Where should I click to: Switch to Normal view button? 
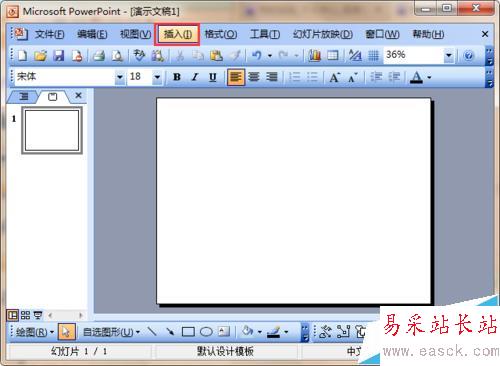(x=12, y=315)
